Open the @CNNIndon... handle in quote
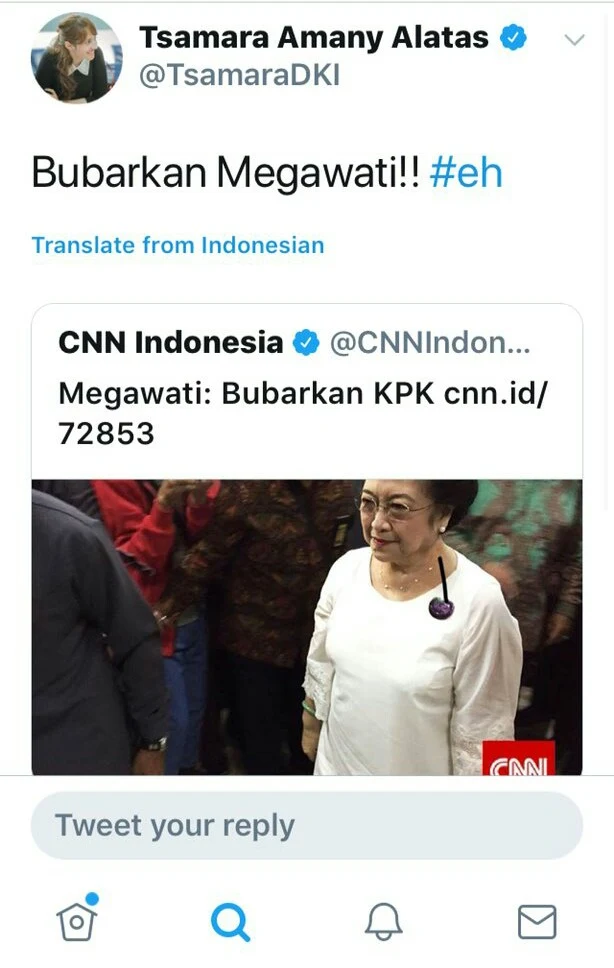Screen dimensions: 614x968 430,343
